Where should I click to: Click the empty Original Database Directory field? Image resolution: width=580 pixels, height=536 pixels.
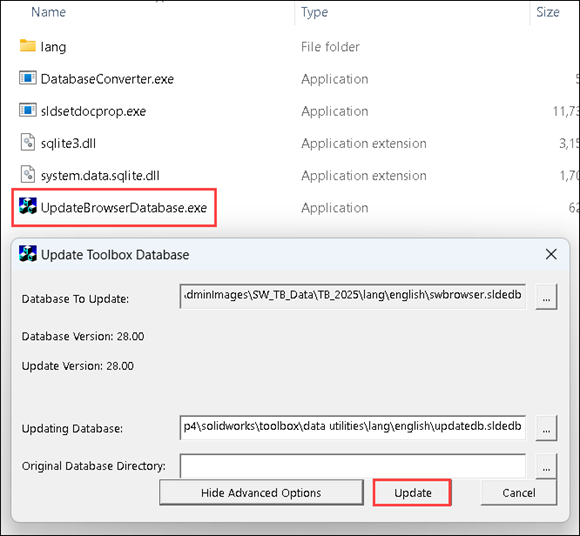click(353, 466)
